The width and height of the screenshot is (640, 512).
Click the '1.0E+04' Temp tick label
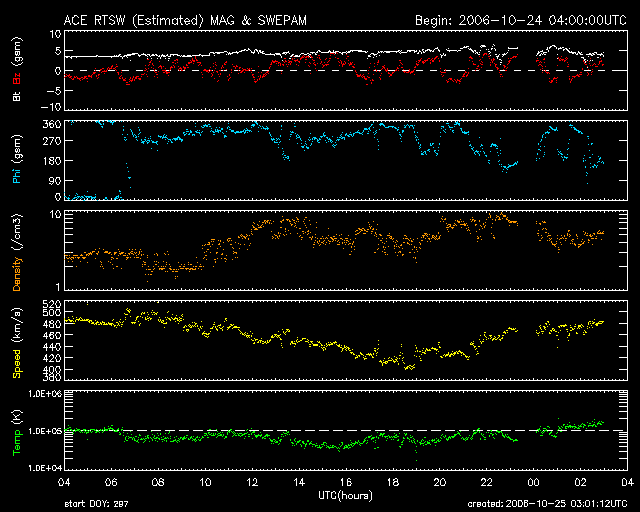pos(45,468)
